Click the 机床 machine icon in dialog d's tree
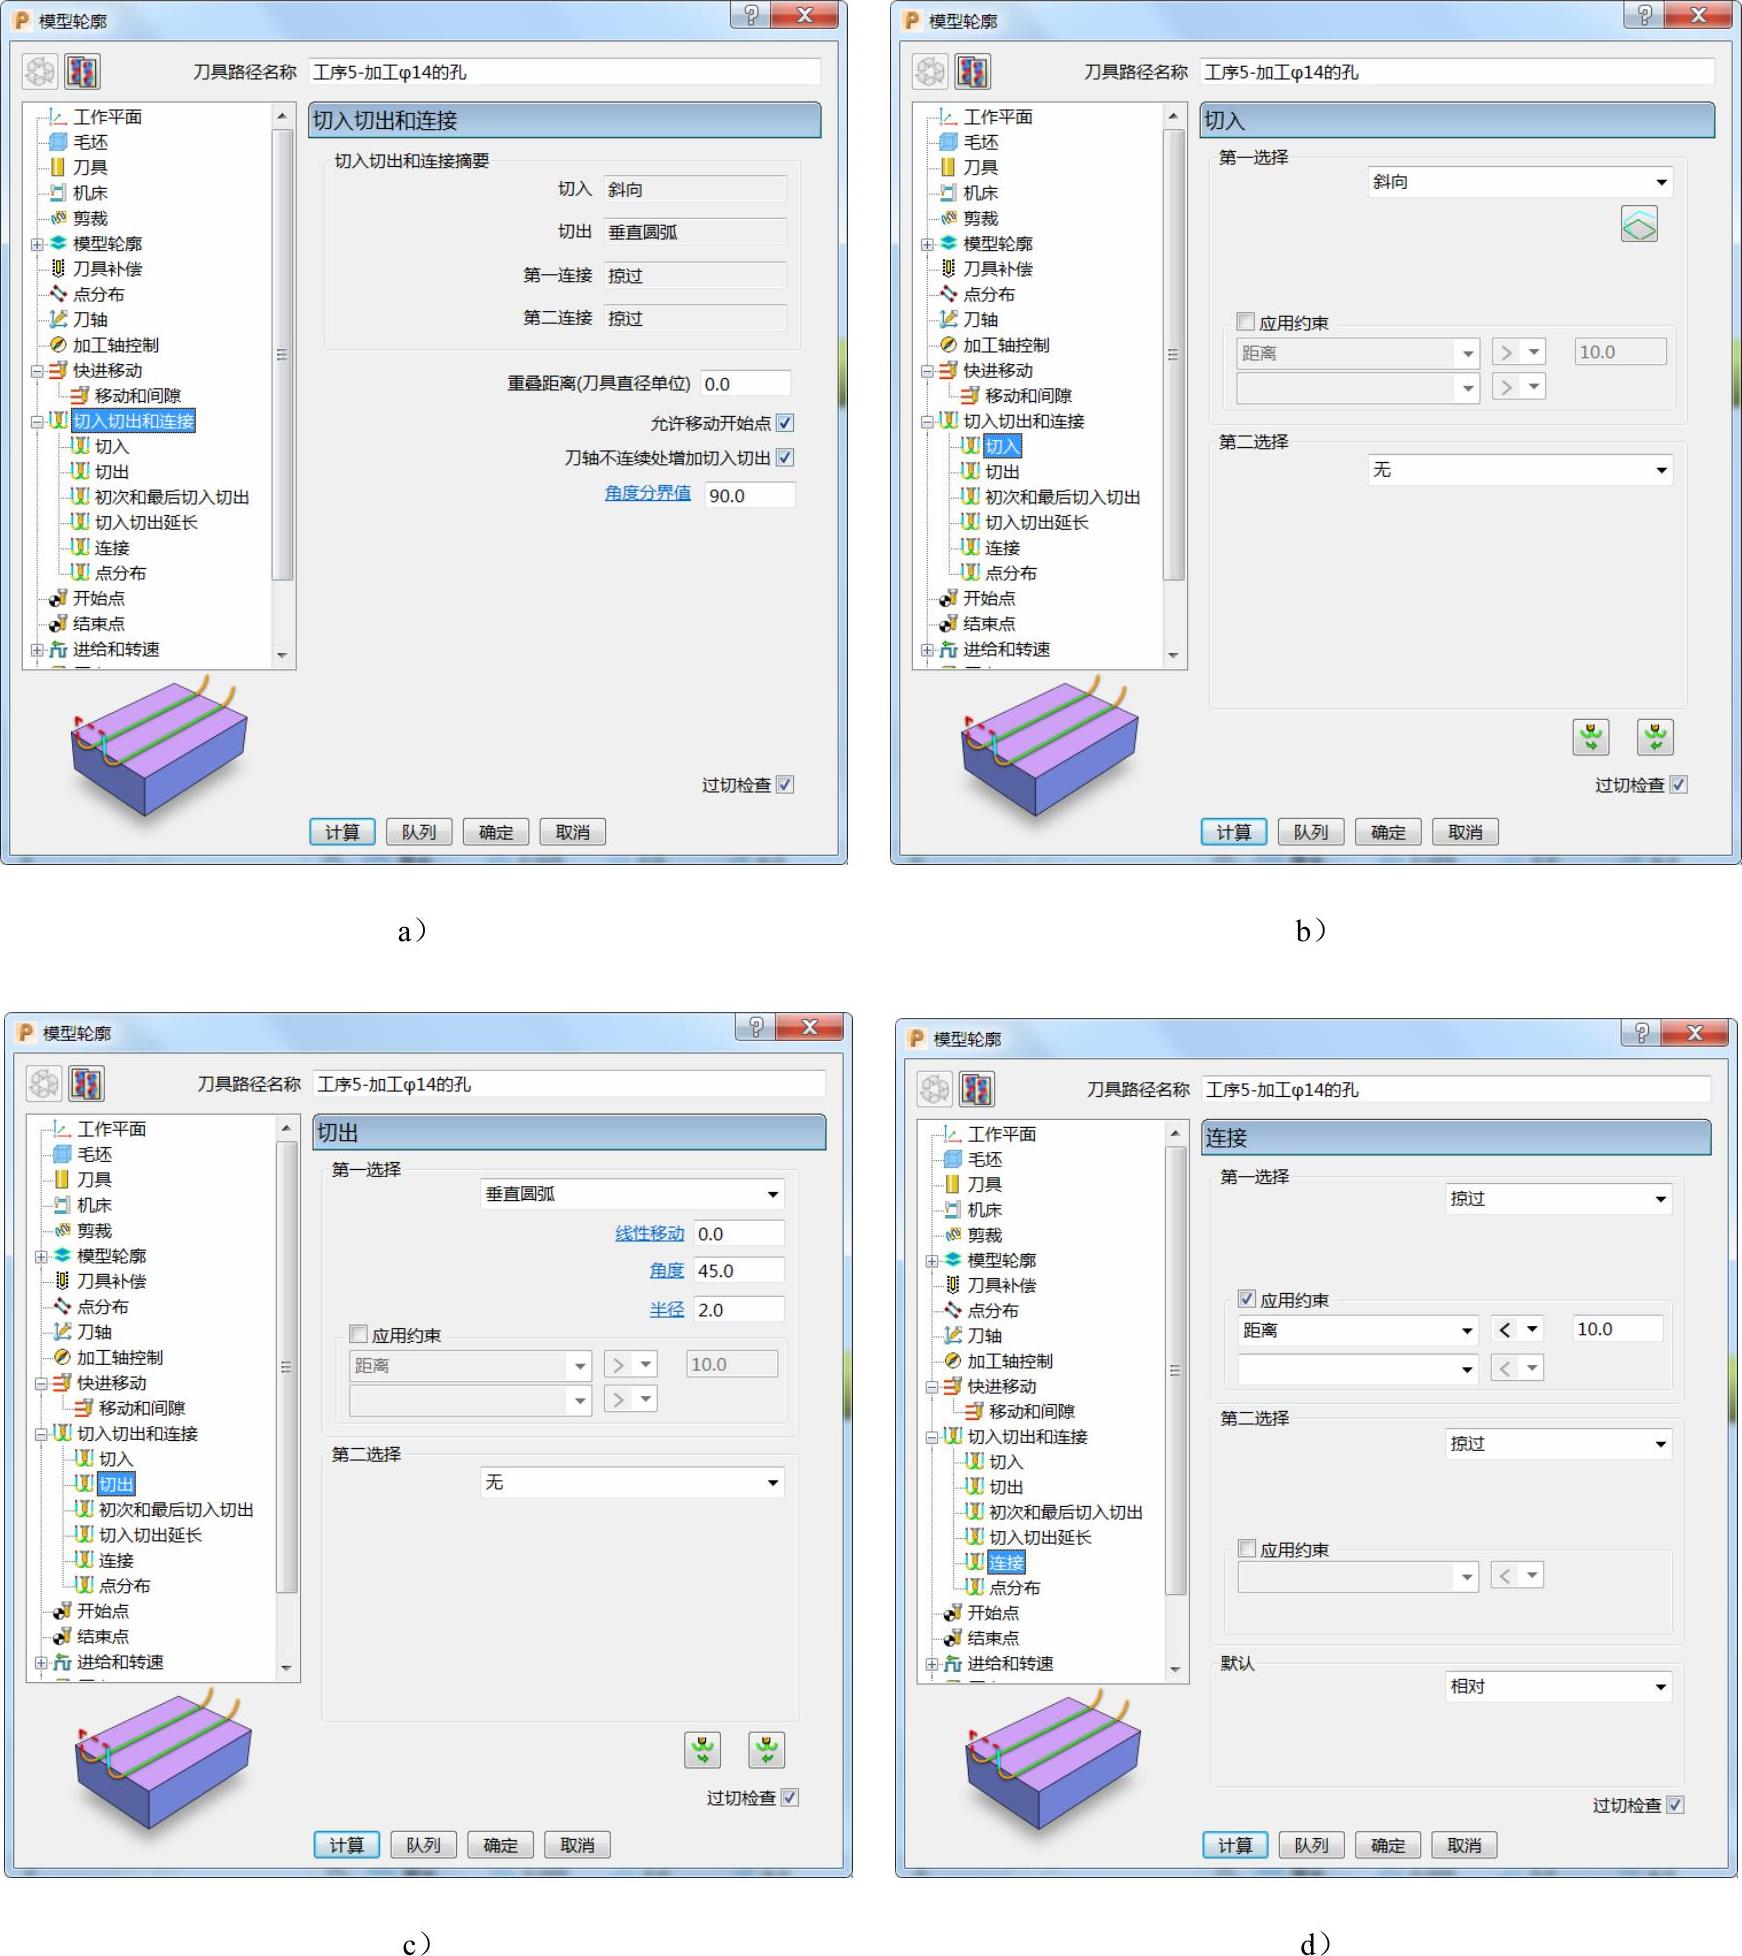The image size is (1742, 1956). click(952, 1210)
